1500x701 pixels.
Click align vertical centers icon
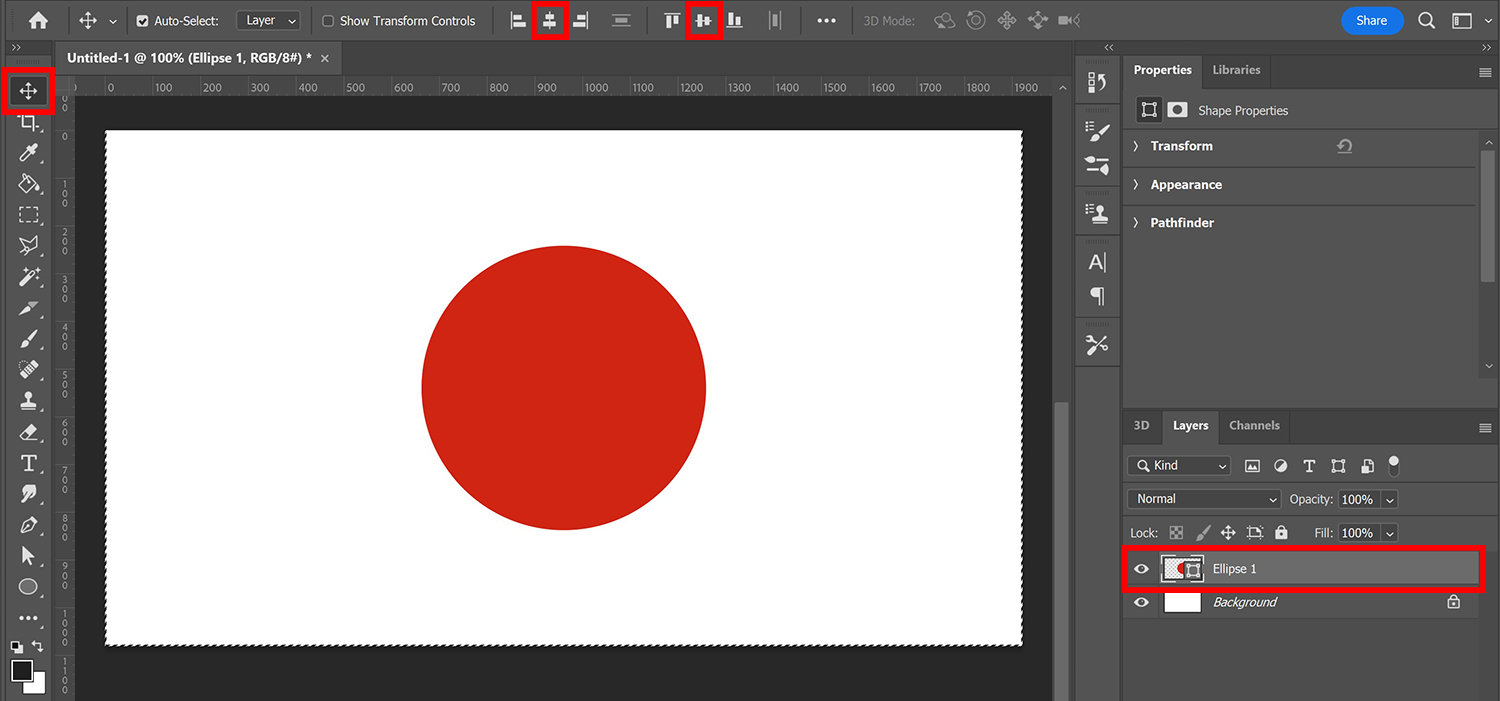(703, 21)
